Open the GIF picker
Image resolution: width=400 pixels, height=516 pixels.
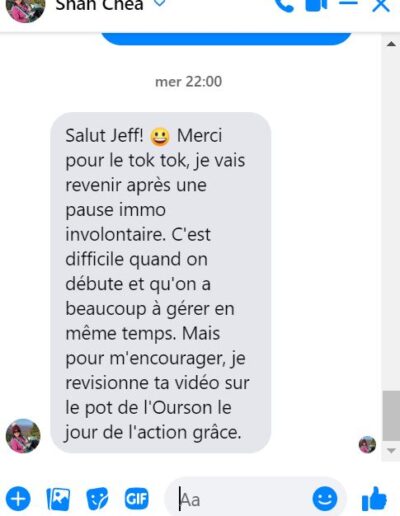click(136, 499)
